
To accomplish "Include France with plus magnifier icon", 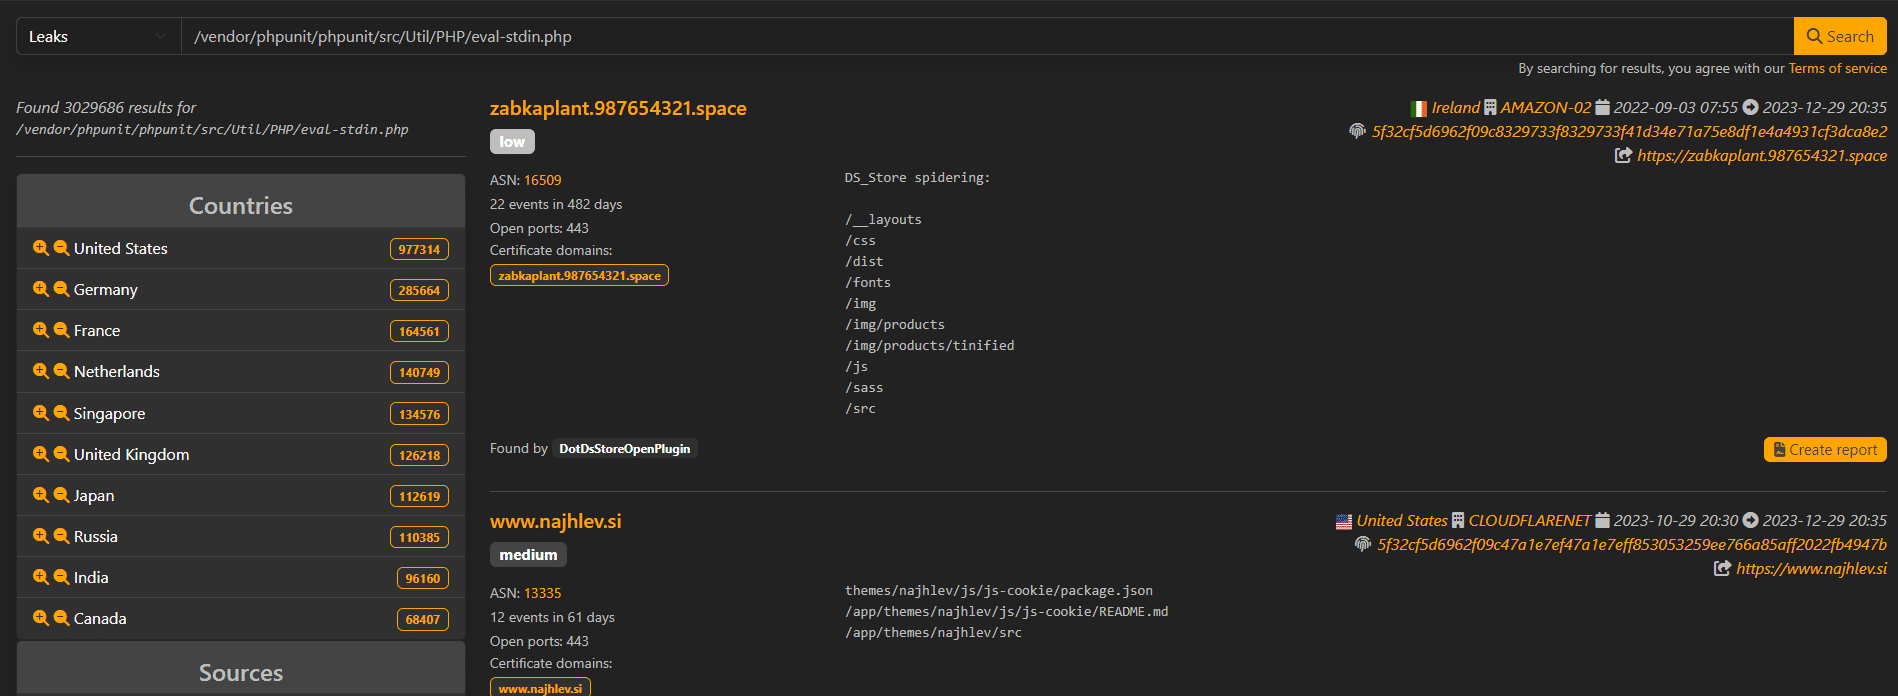I will [x=40, y=330].
